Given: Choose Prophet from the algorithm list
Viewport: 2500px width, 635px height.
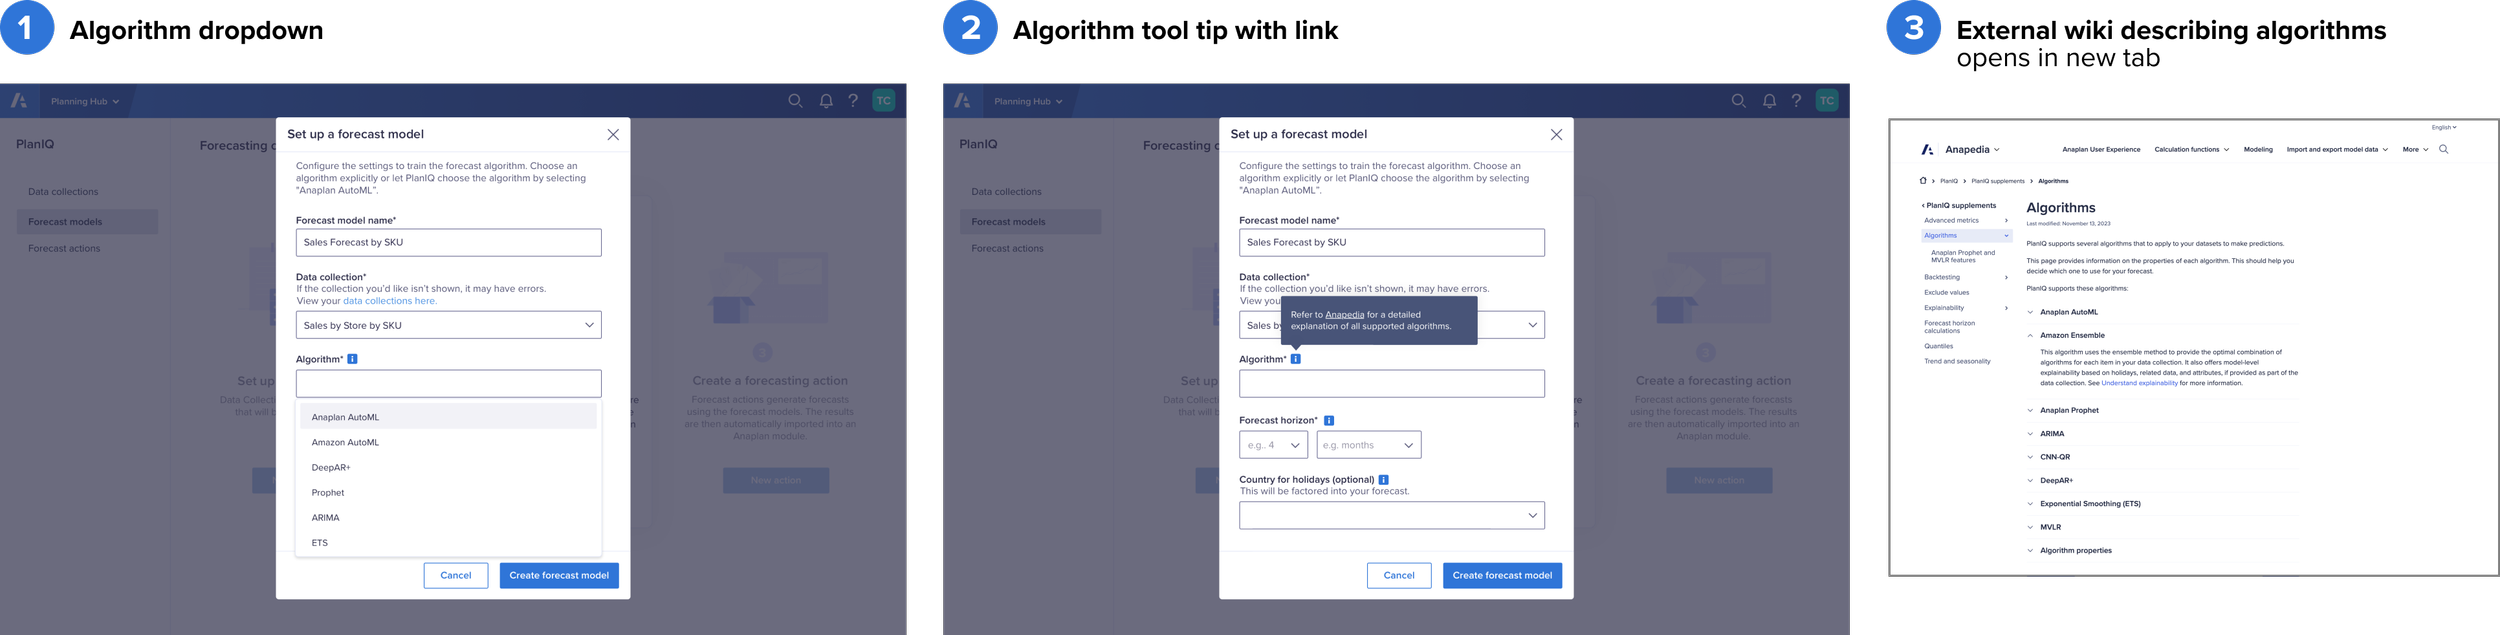Looking at the screenshot, I should click(x=448, y=493).
